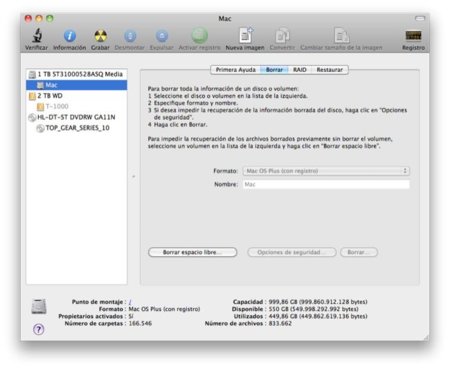Select the HL-DT-ST DVDRW GA11N drive
The width and height of the screenshot is (450, 369).
pyautogui.click(x=76, y=117)
